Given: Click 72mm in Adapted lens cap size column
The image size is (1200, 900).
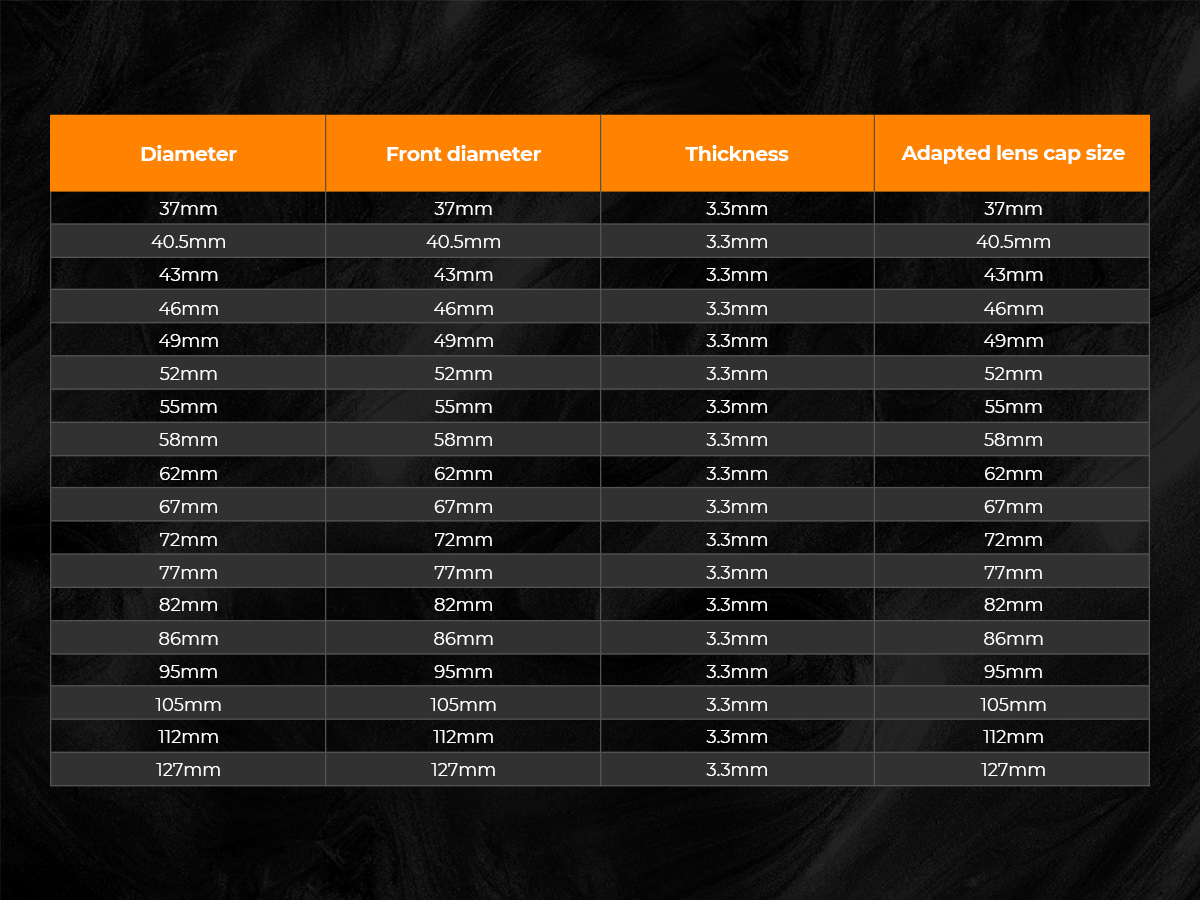Looking at the screenshot, I should (x=1013, y=539).
